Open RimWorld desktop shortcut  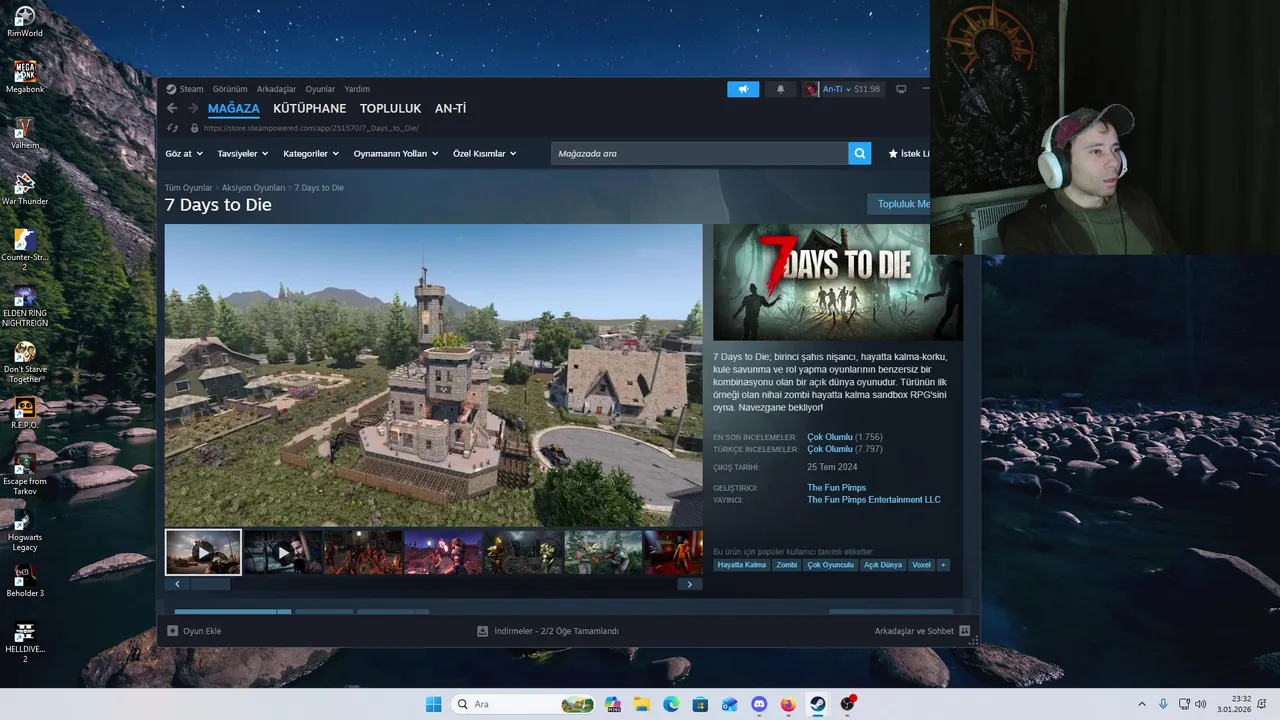[25, 21]
